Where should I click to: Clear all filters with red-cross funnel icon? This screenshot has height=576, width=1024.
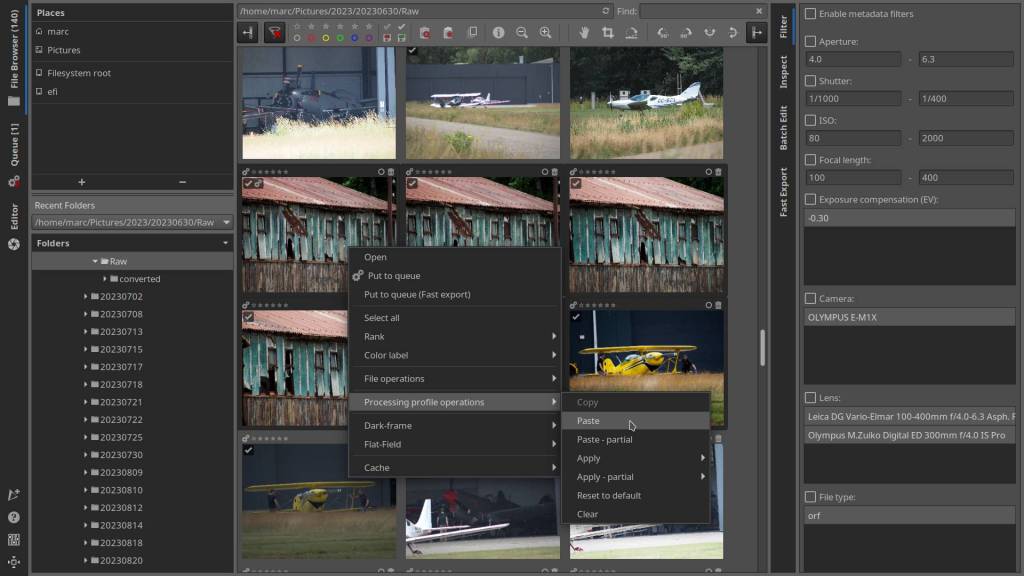pyautogui.click(x=275, y=33)
